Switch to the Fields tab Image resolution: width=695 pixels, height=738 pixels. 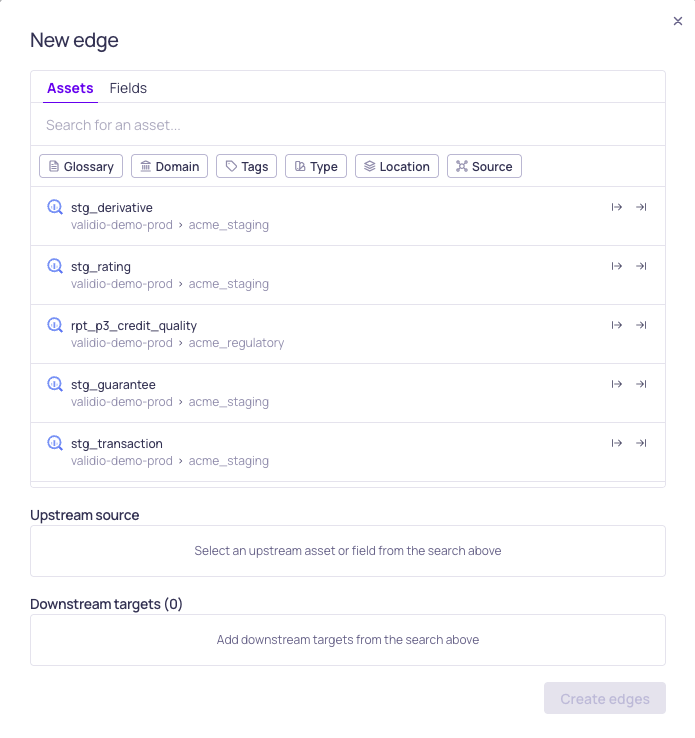point(128,88)
